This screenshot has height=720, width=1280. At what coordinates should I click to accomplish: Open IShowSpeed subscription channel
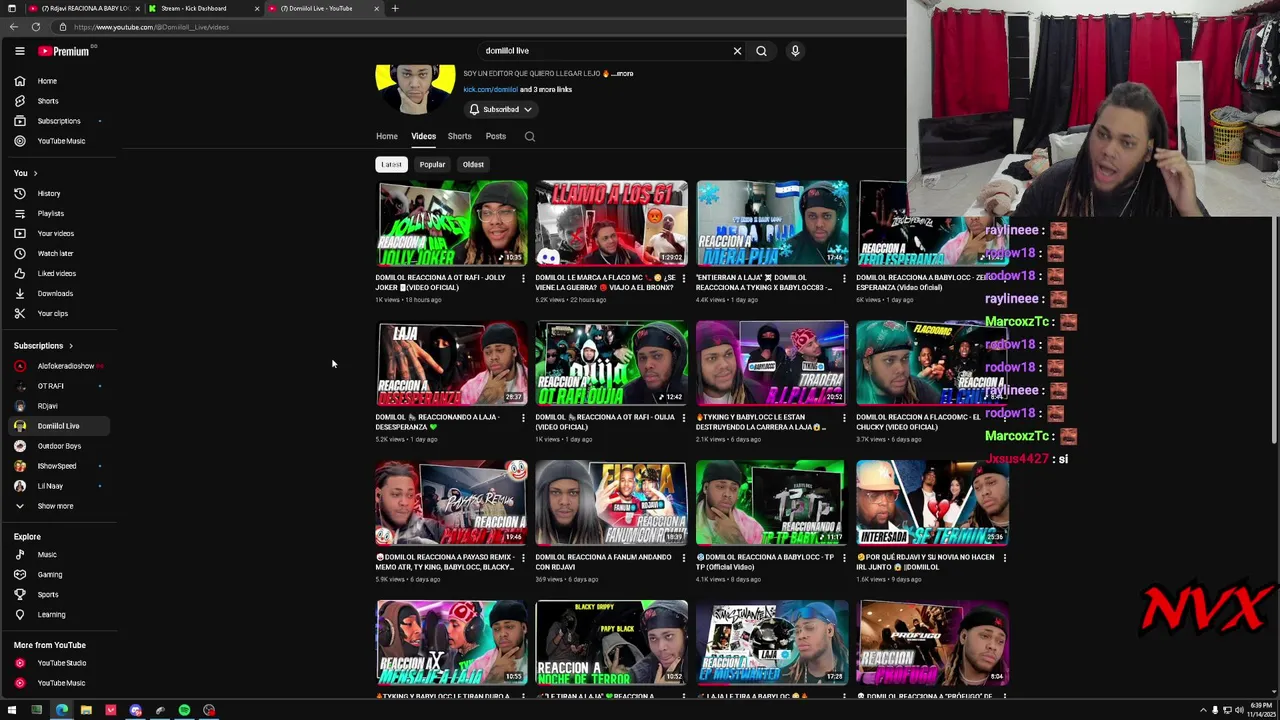point(56,466)
